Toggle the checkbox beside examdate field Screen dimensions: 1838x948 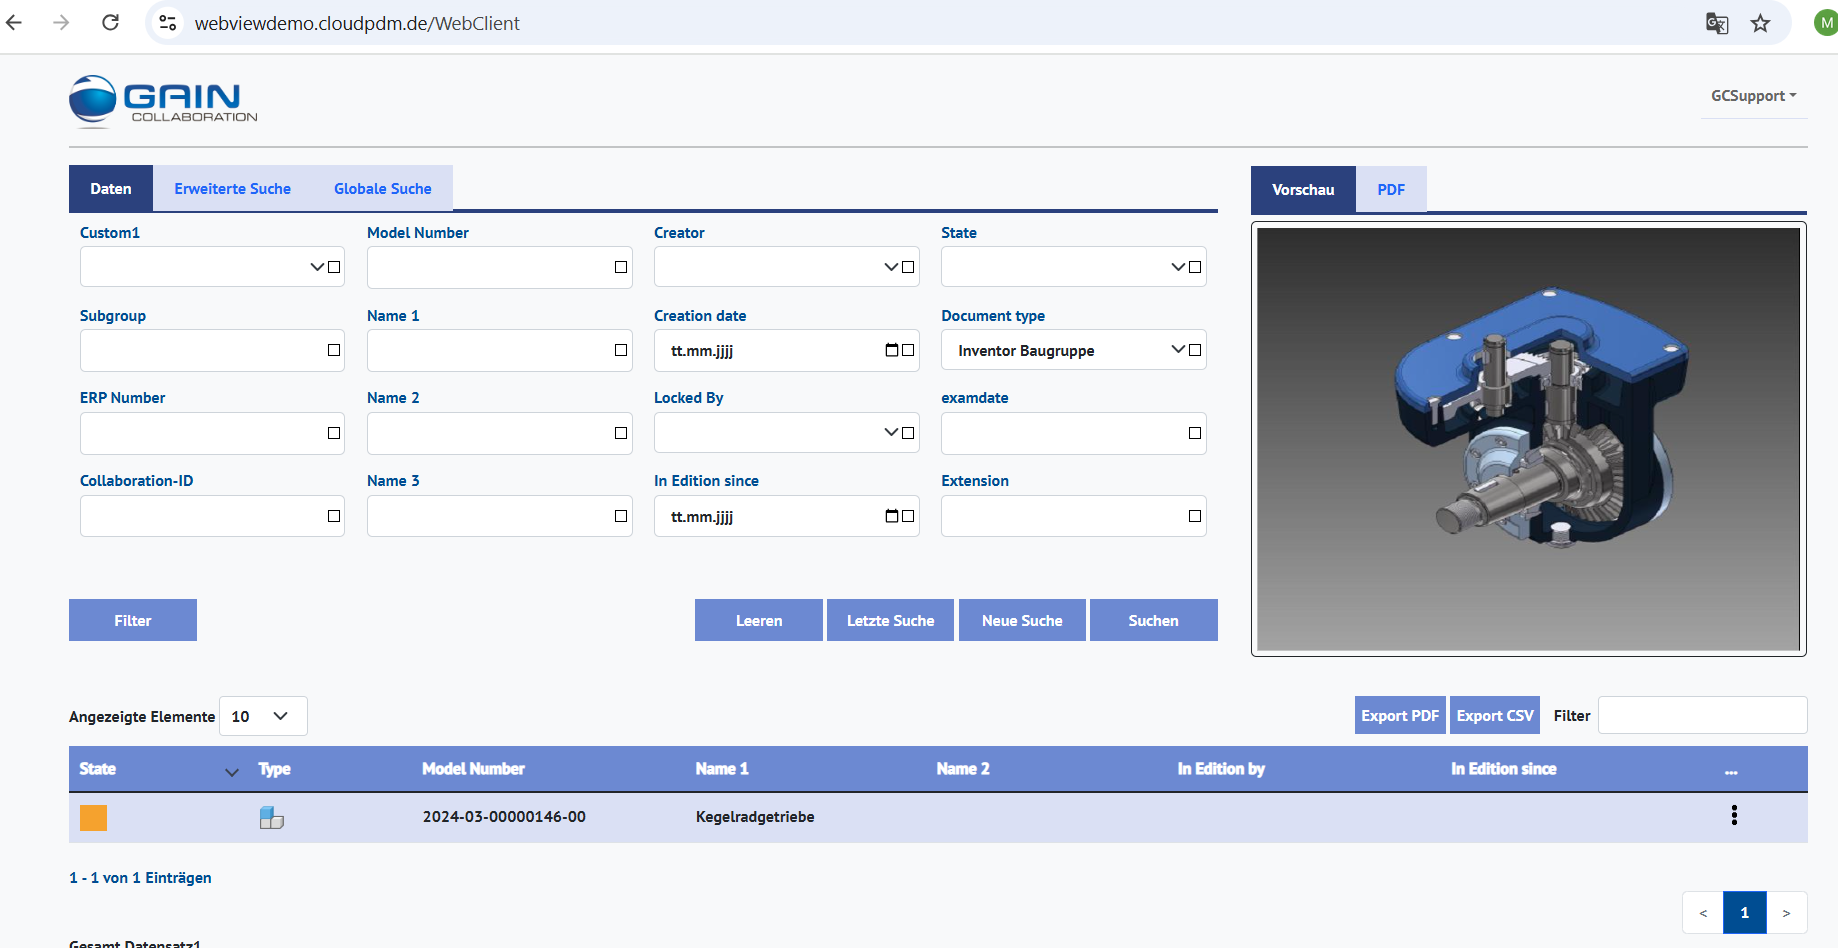click(1195, 433)
